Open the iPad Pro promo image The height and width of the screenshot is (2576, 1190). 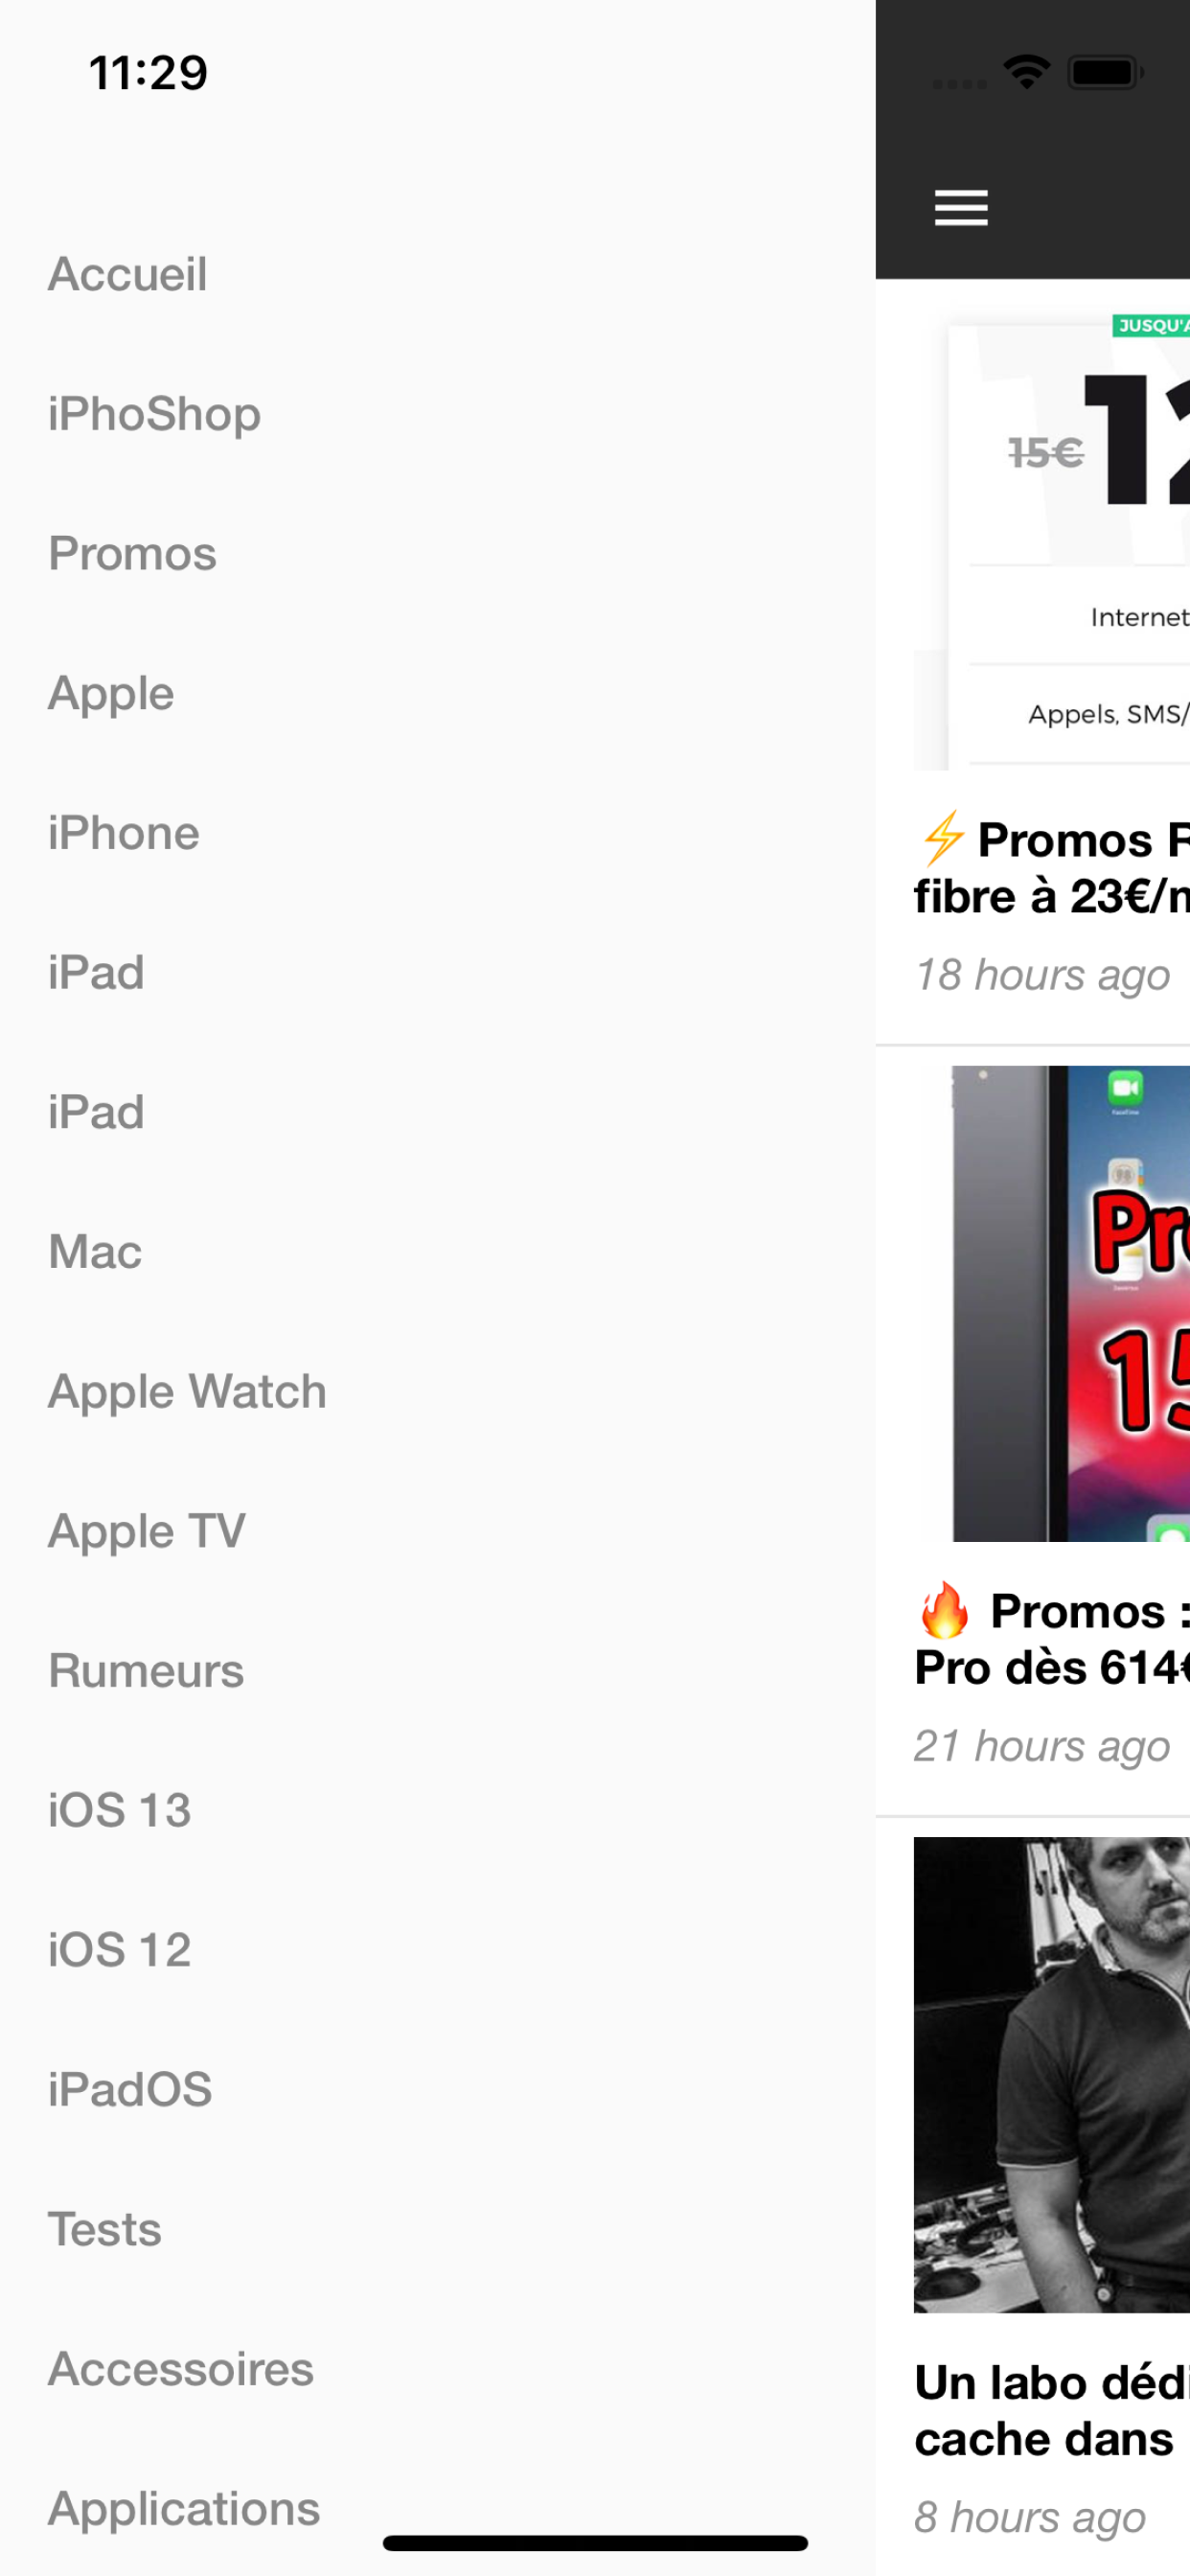click(1051, 1304)
